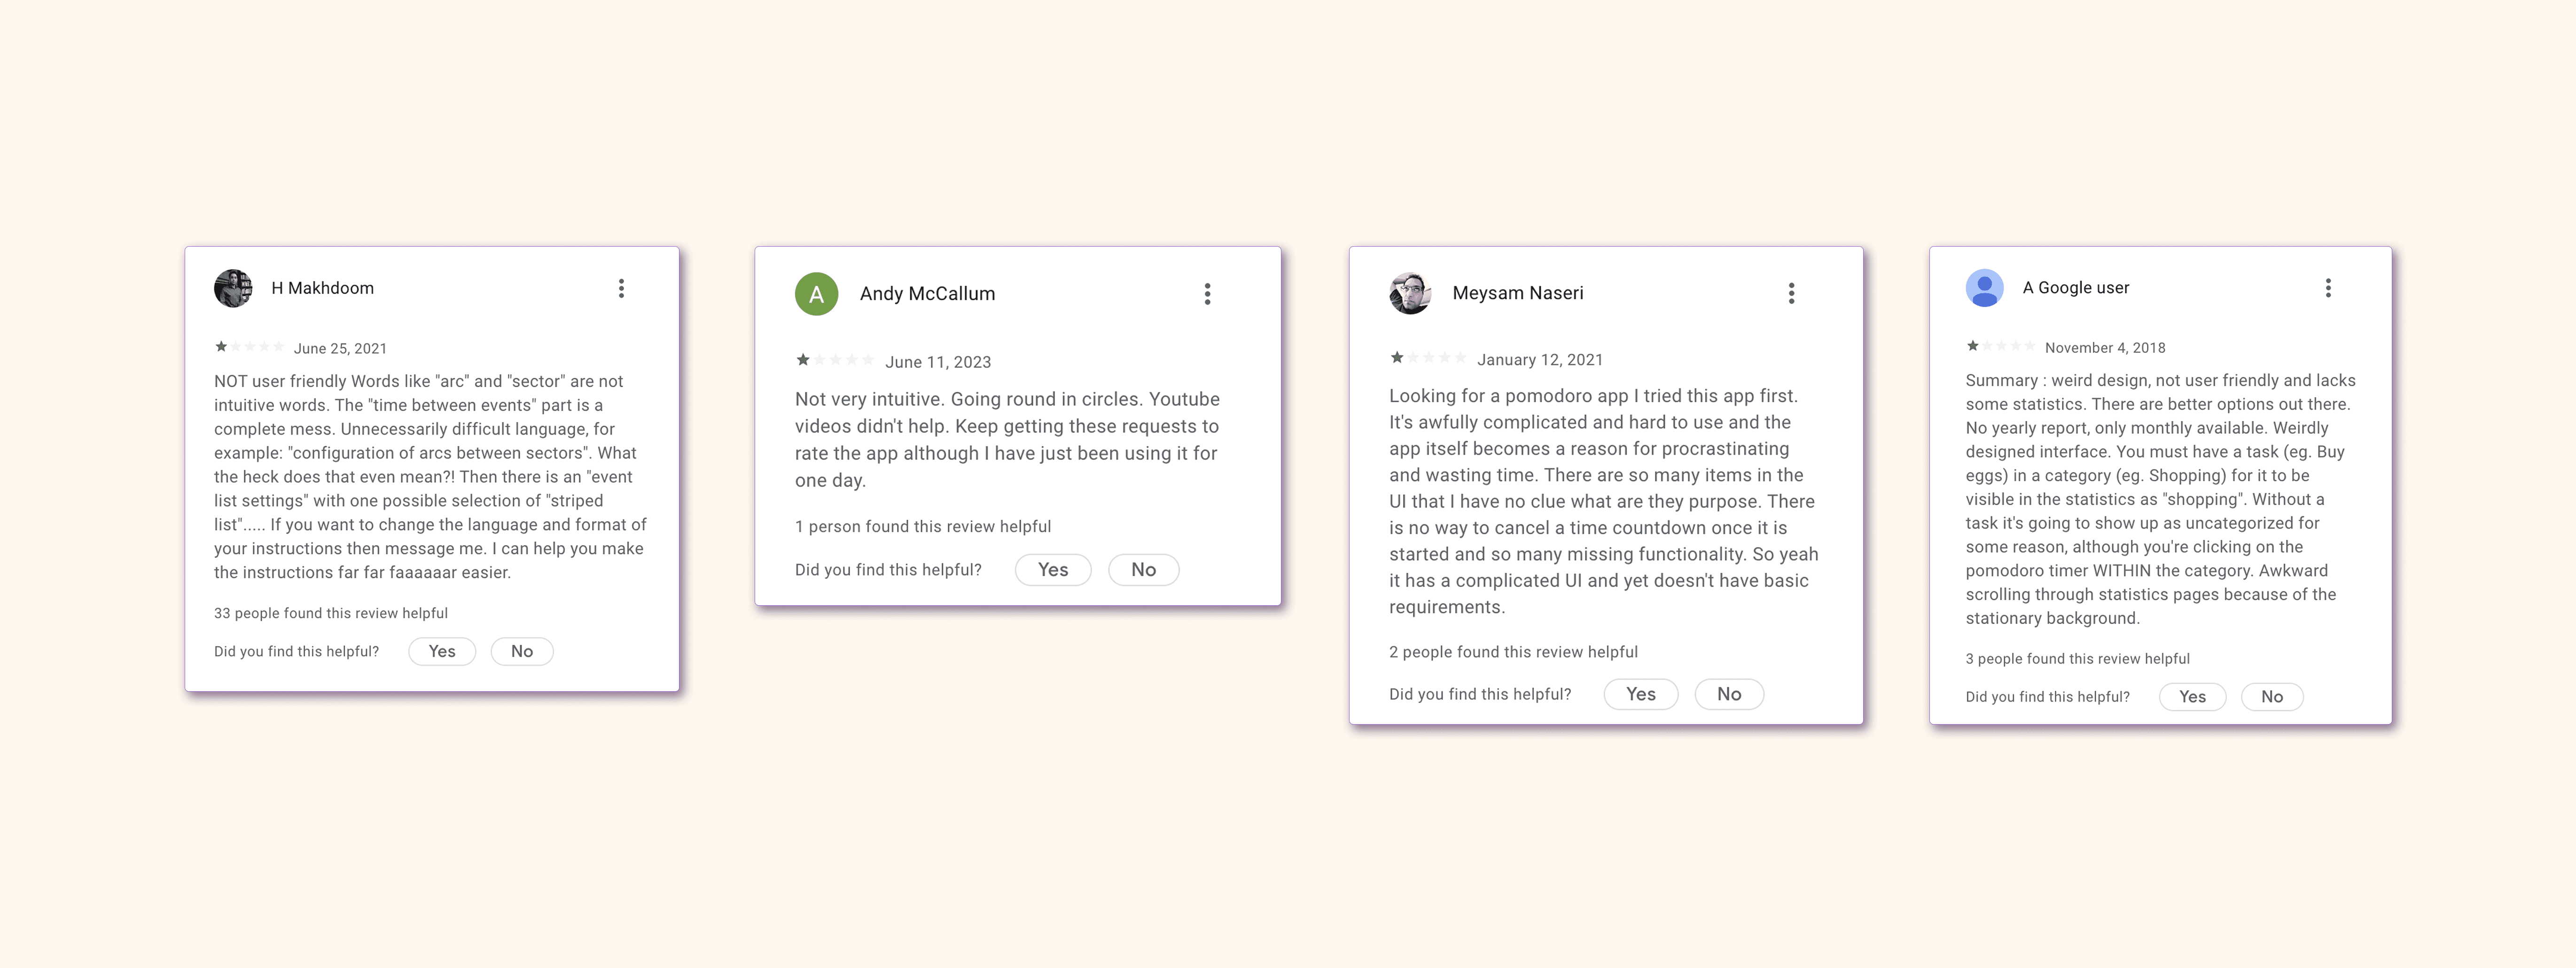Choose No on the Google user review
The width and height of the screenshot is (2576, 968).
pyautogui.click(x=2272, y=697)
